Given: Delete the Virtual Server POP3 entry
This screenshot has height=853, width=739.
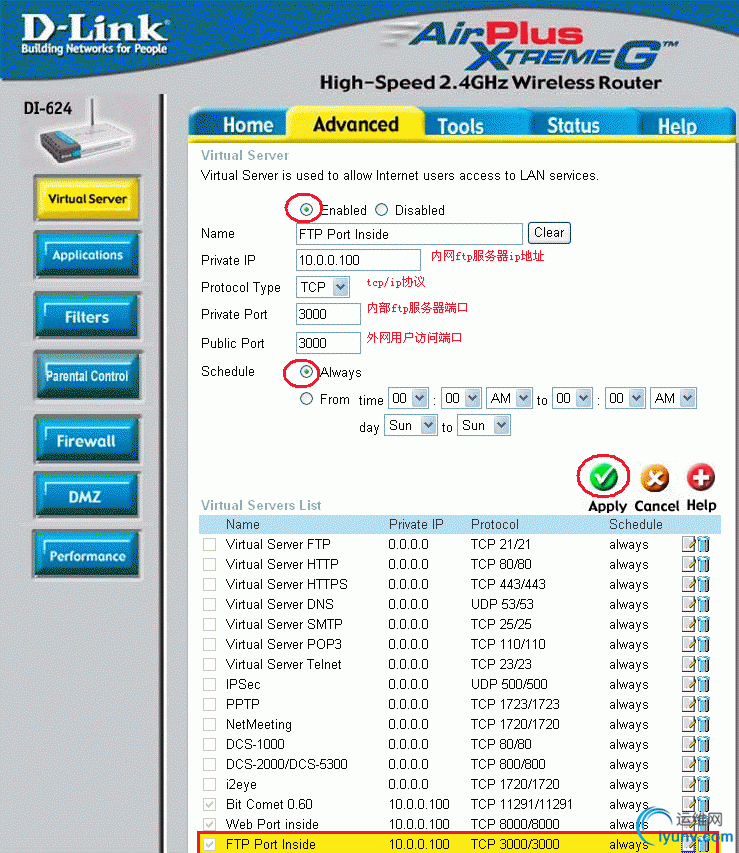Looking at the screenshot, I should [x=704, y=644].
